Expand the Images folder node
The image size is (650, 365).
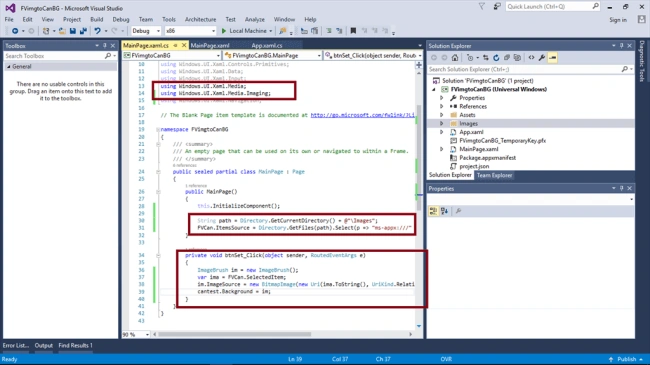click(441, 124)
